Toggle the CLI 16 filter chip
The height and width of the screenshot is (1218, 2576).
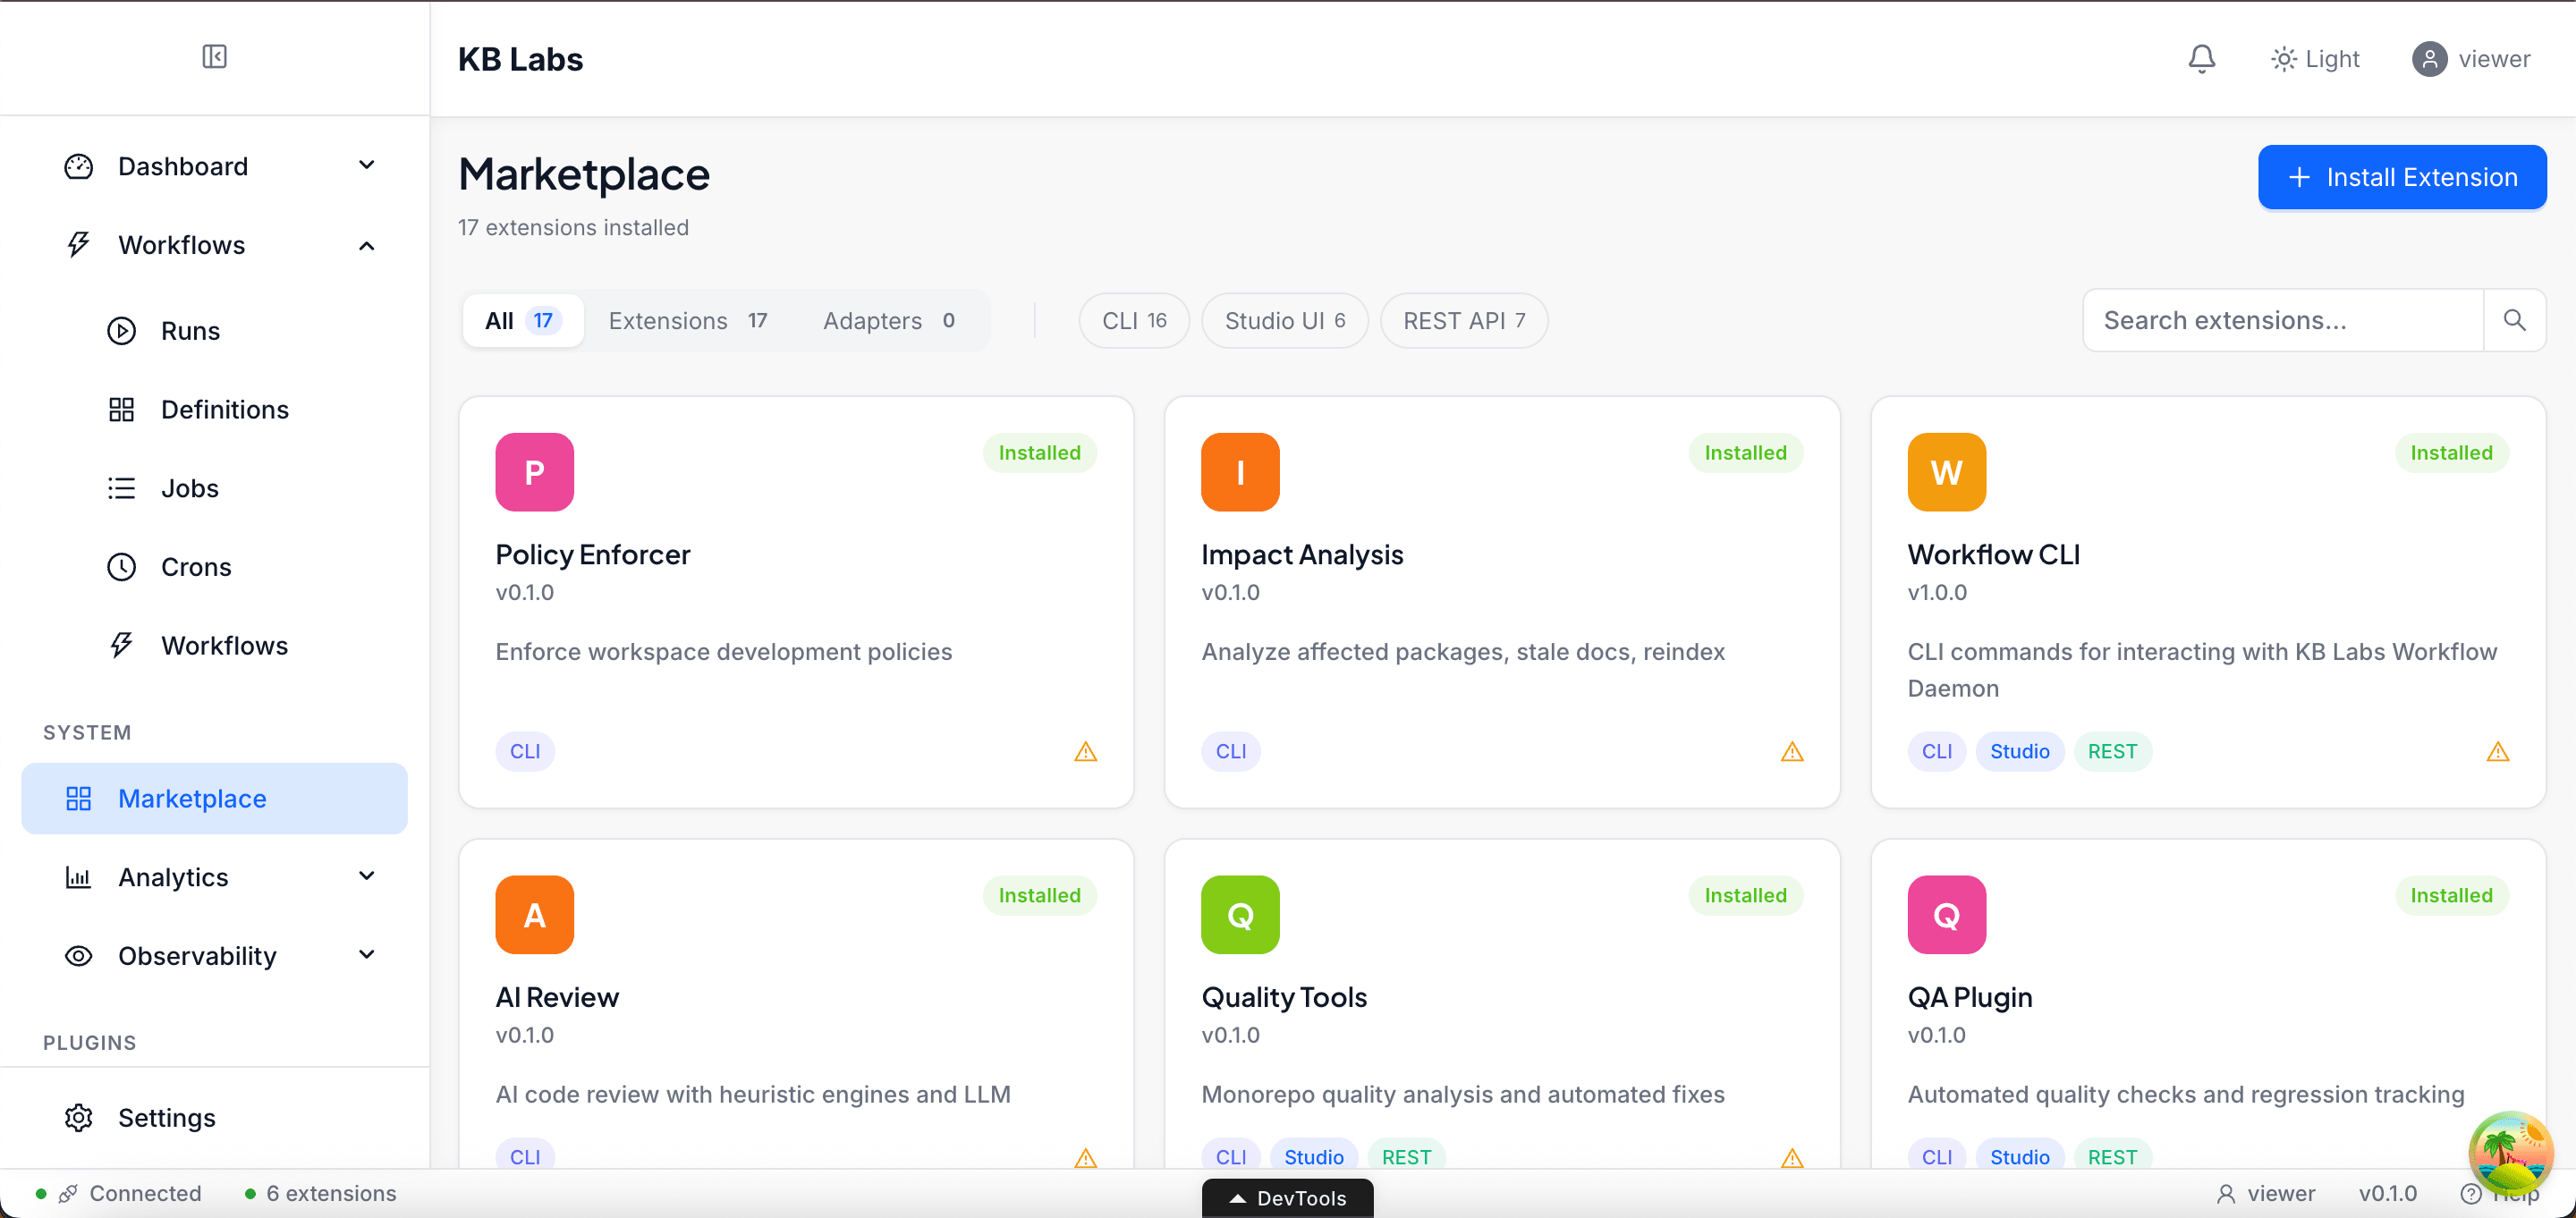[1134, 320]
